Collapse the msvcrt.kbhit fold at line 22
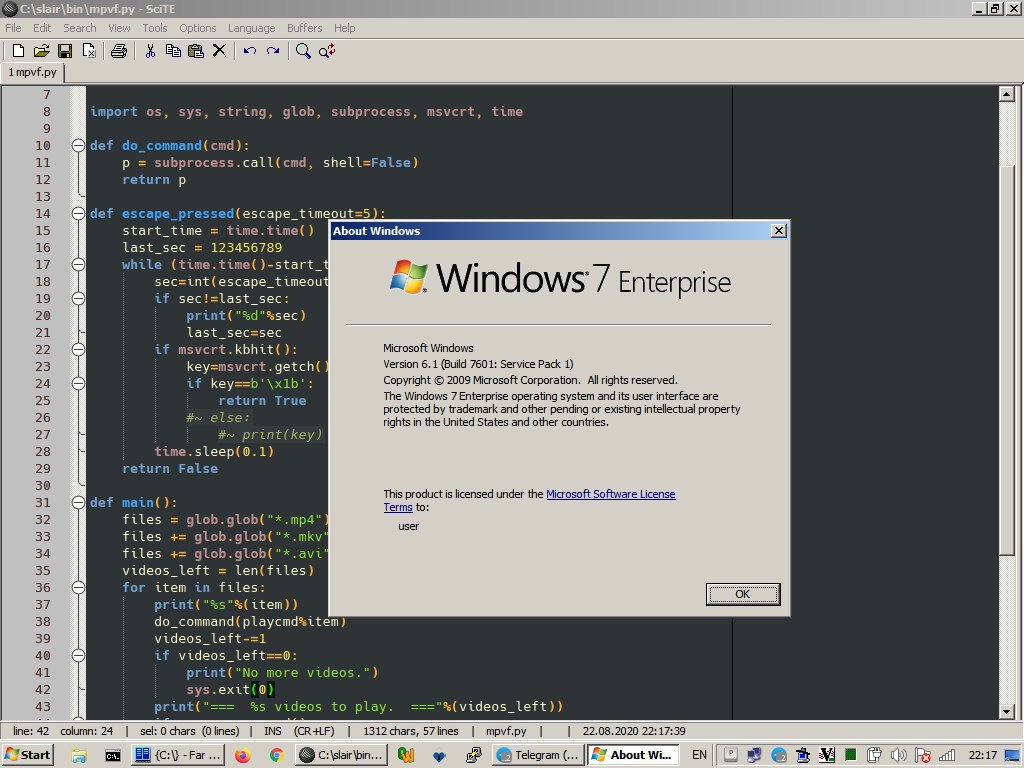The width and height of the screenshot is (1024, 768). click(78, 349)
